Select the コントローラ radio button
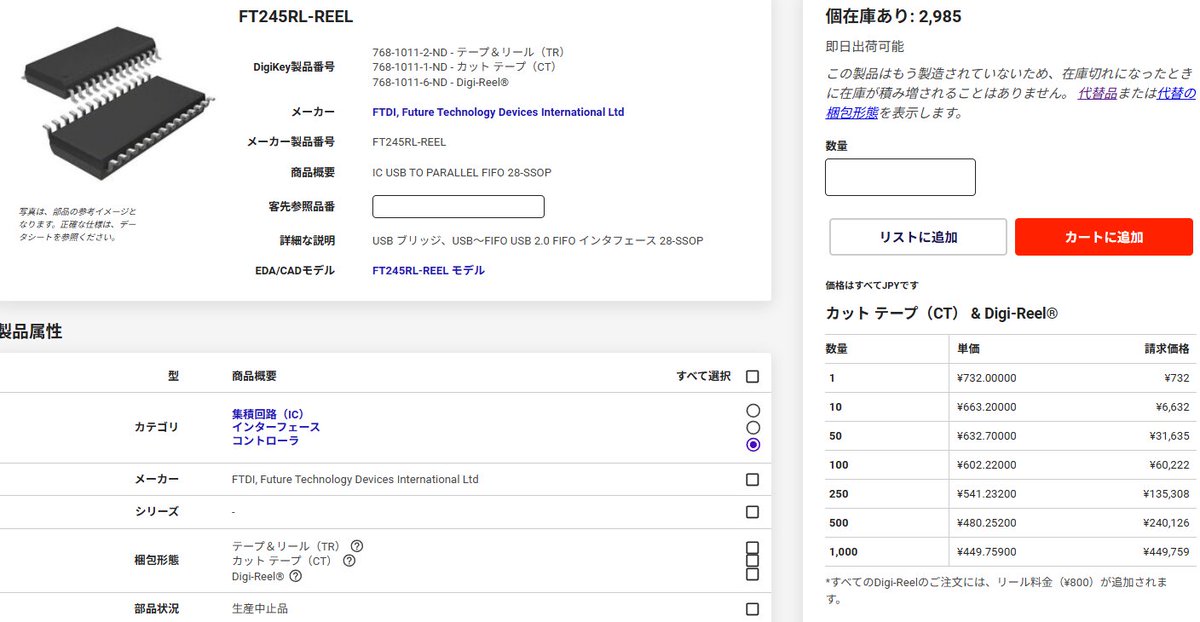1200x622 pixels. coord(753,445)
